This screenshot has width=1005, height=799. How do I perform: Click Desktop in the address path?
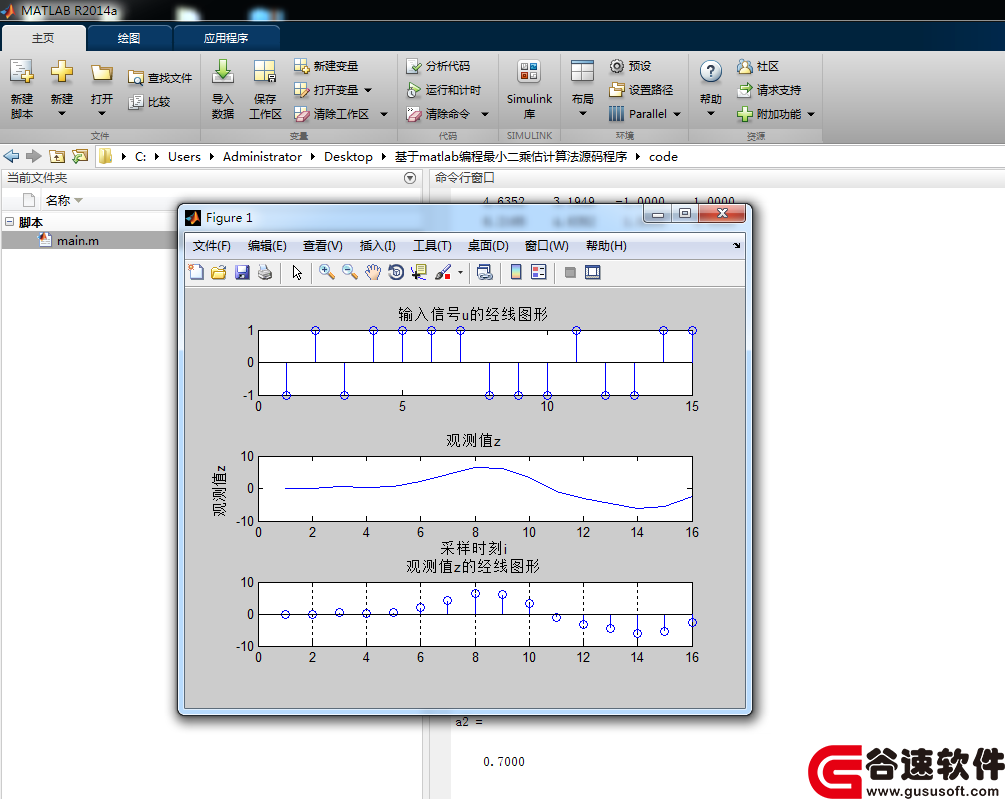pyautogui.click(x=348, y=156)
